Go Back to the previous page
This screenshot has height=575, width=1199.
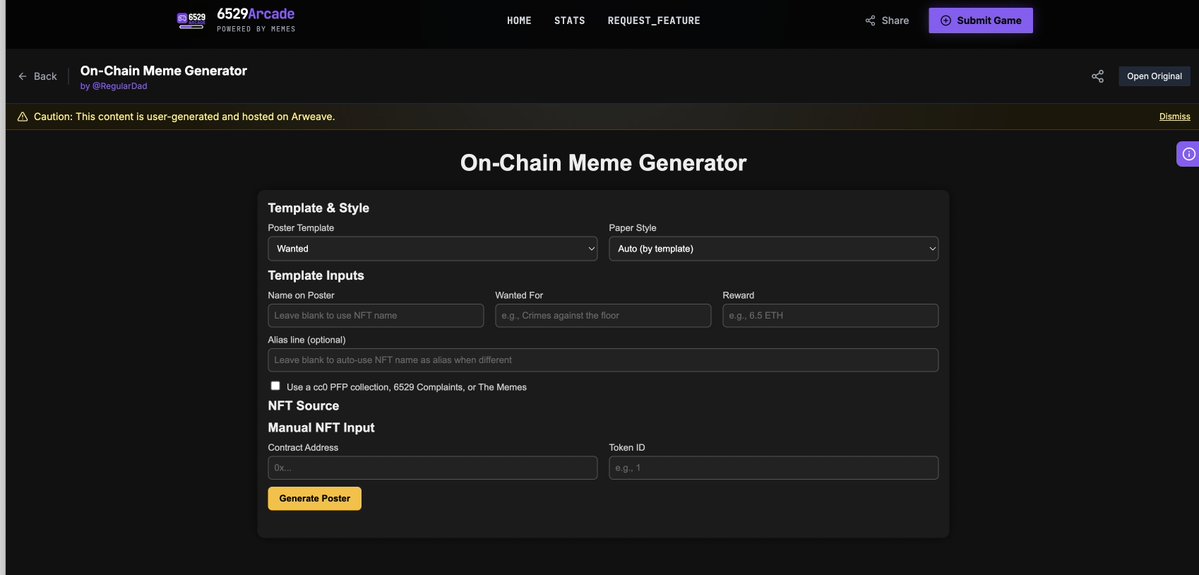click(37, 76)
